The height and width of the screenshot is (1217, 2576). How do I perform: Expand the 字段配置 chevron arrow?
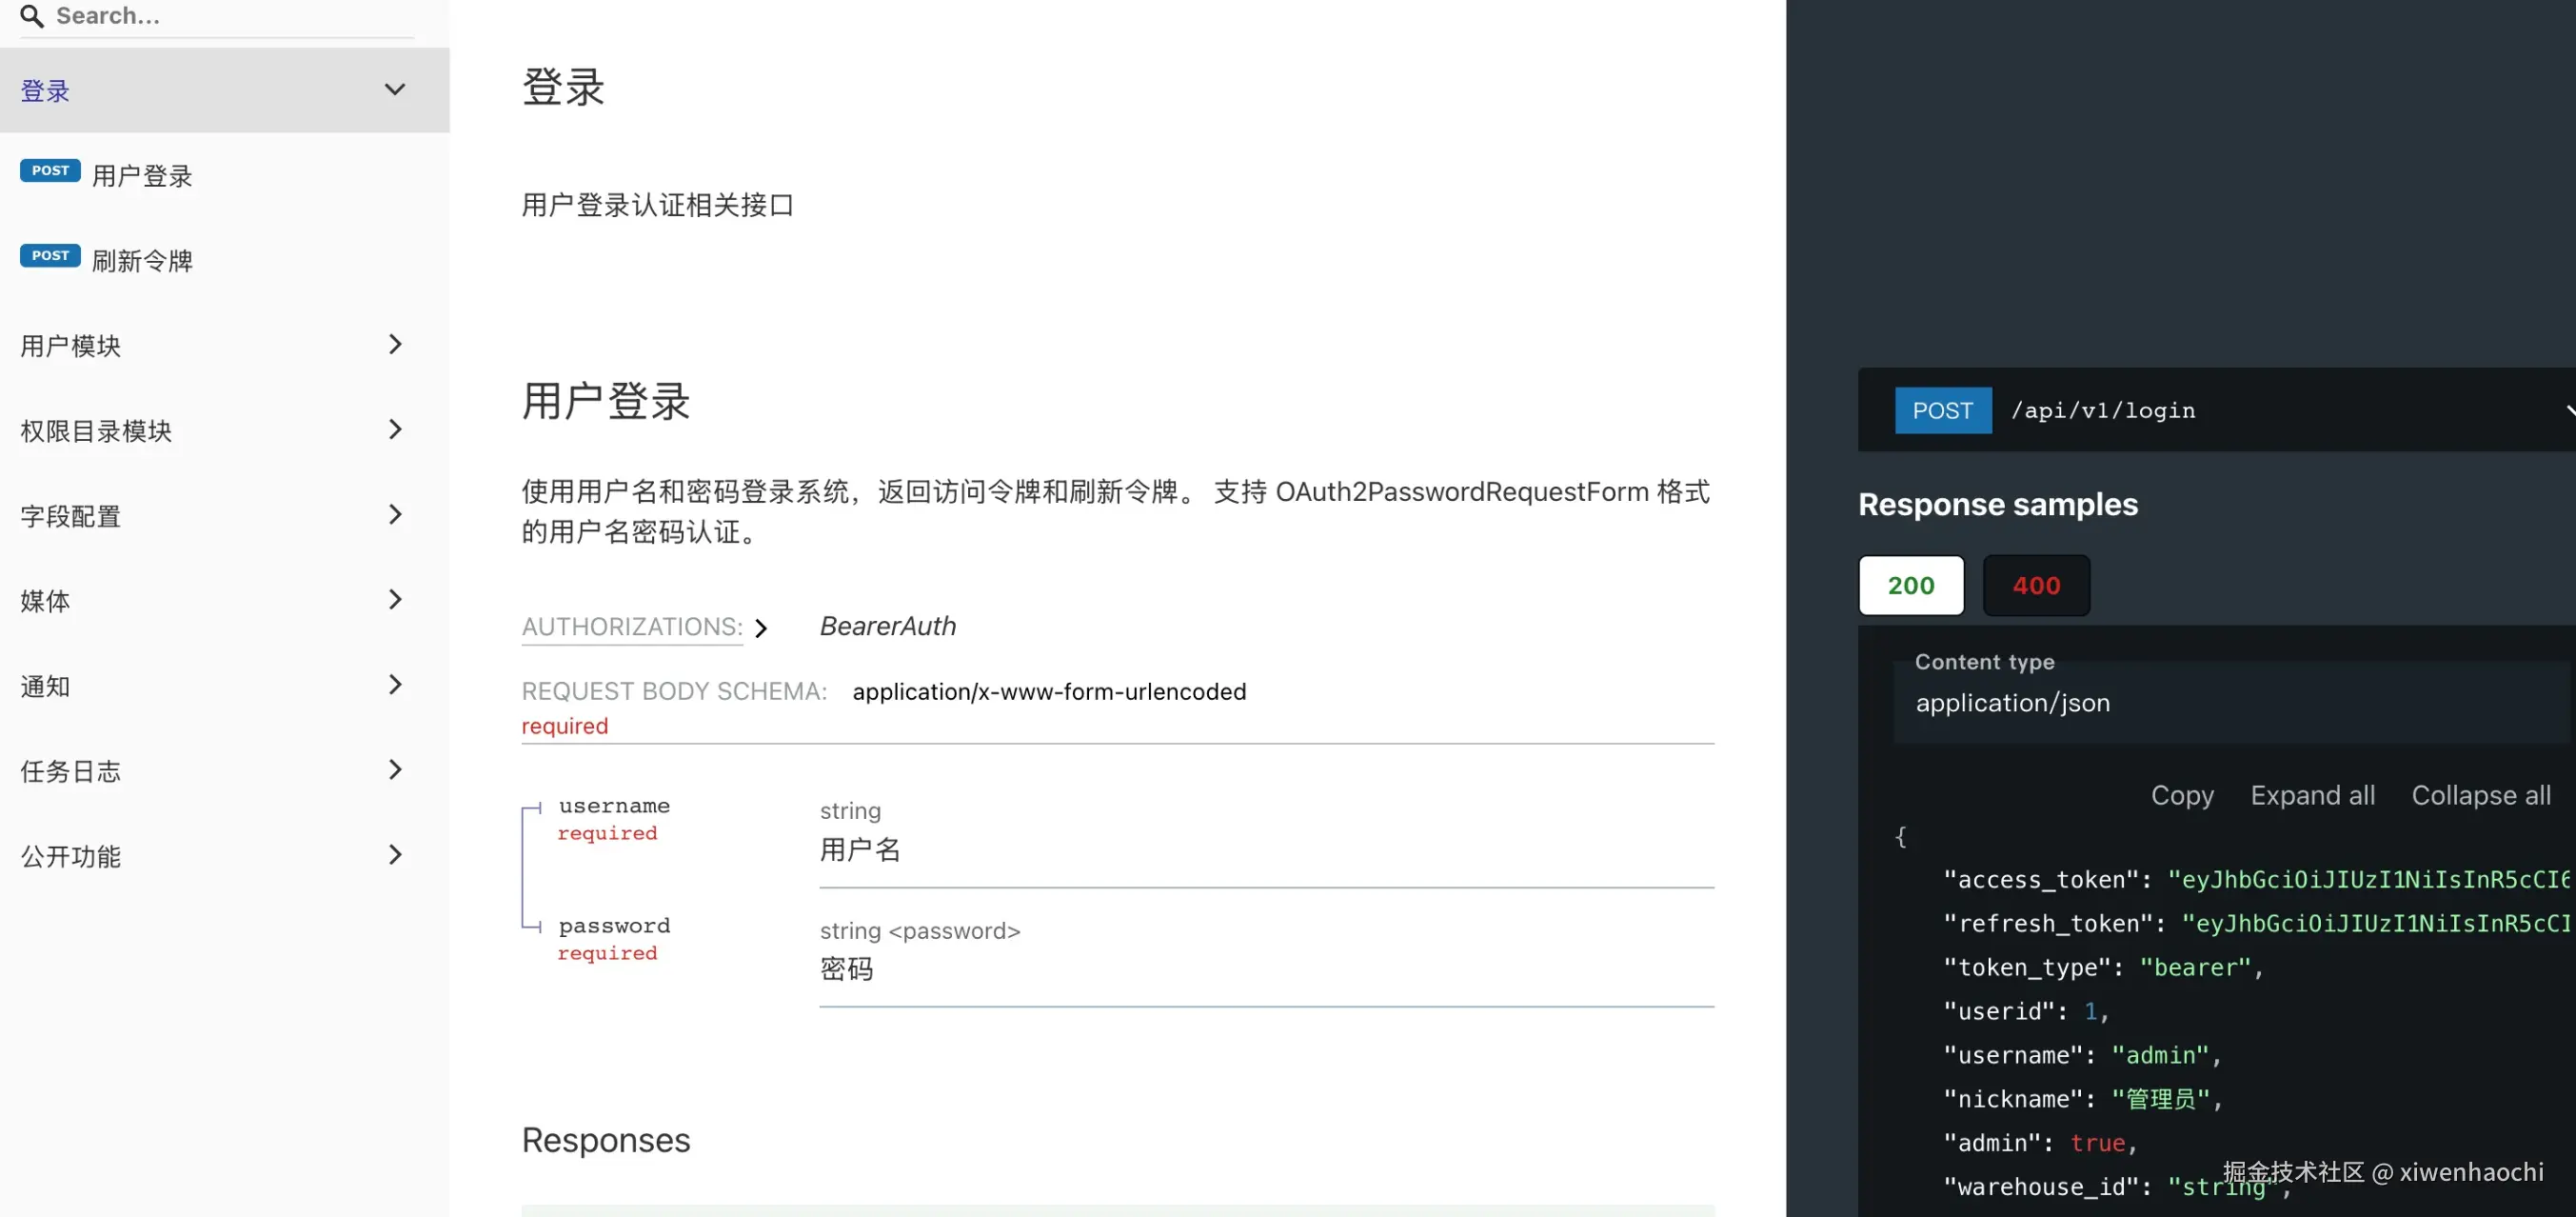(395, 515)
